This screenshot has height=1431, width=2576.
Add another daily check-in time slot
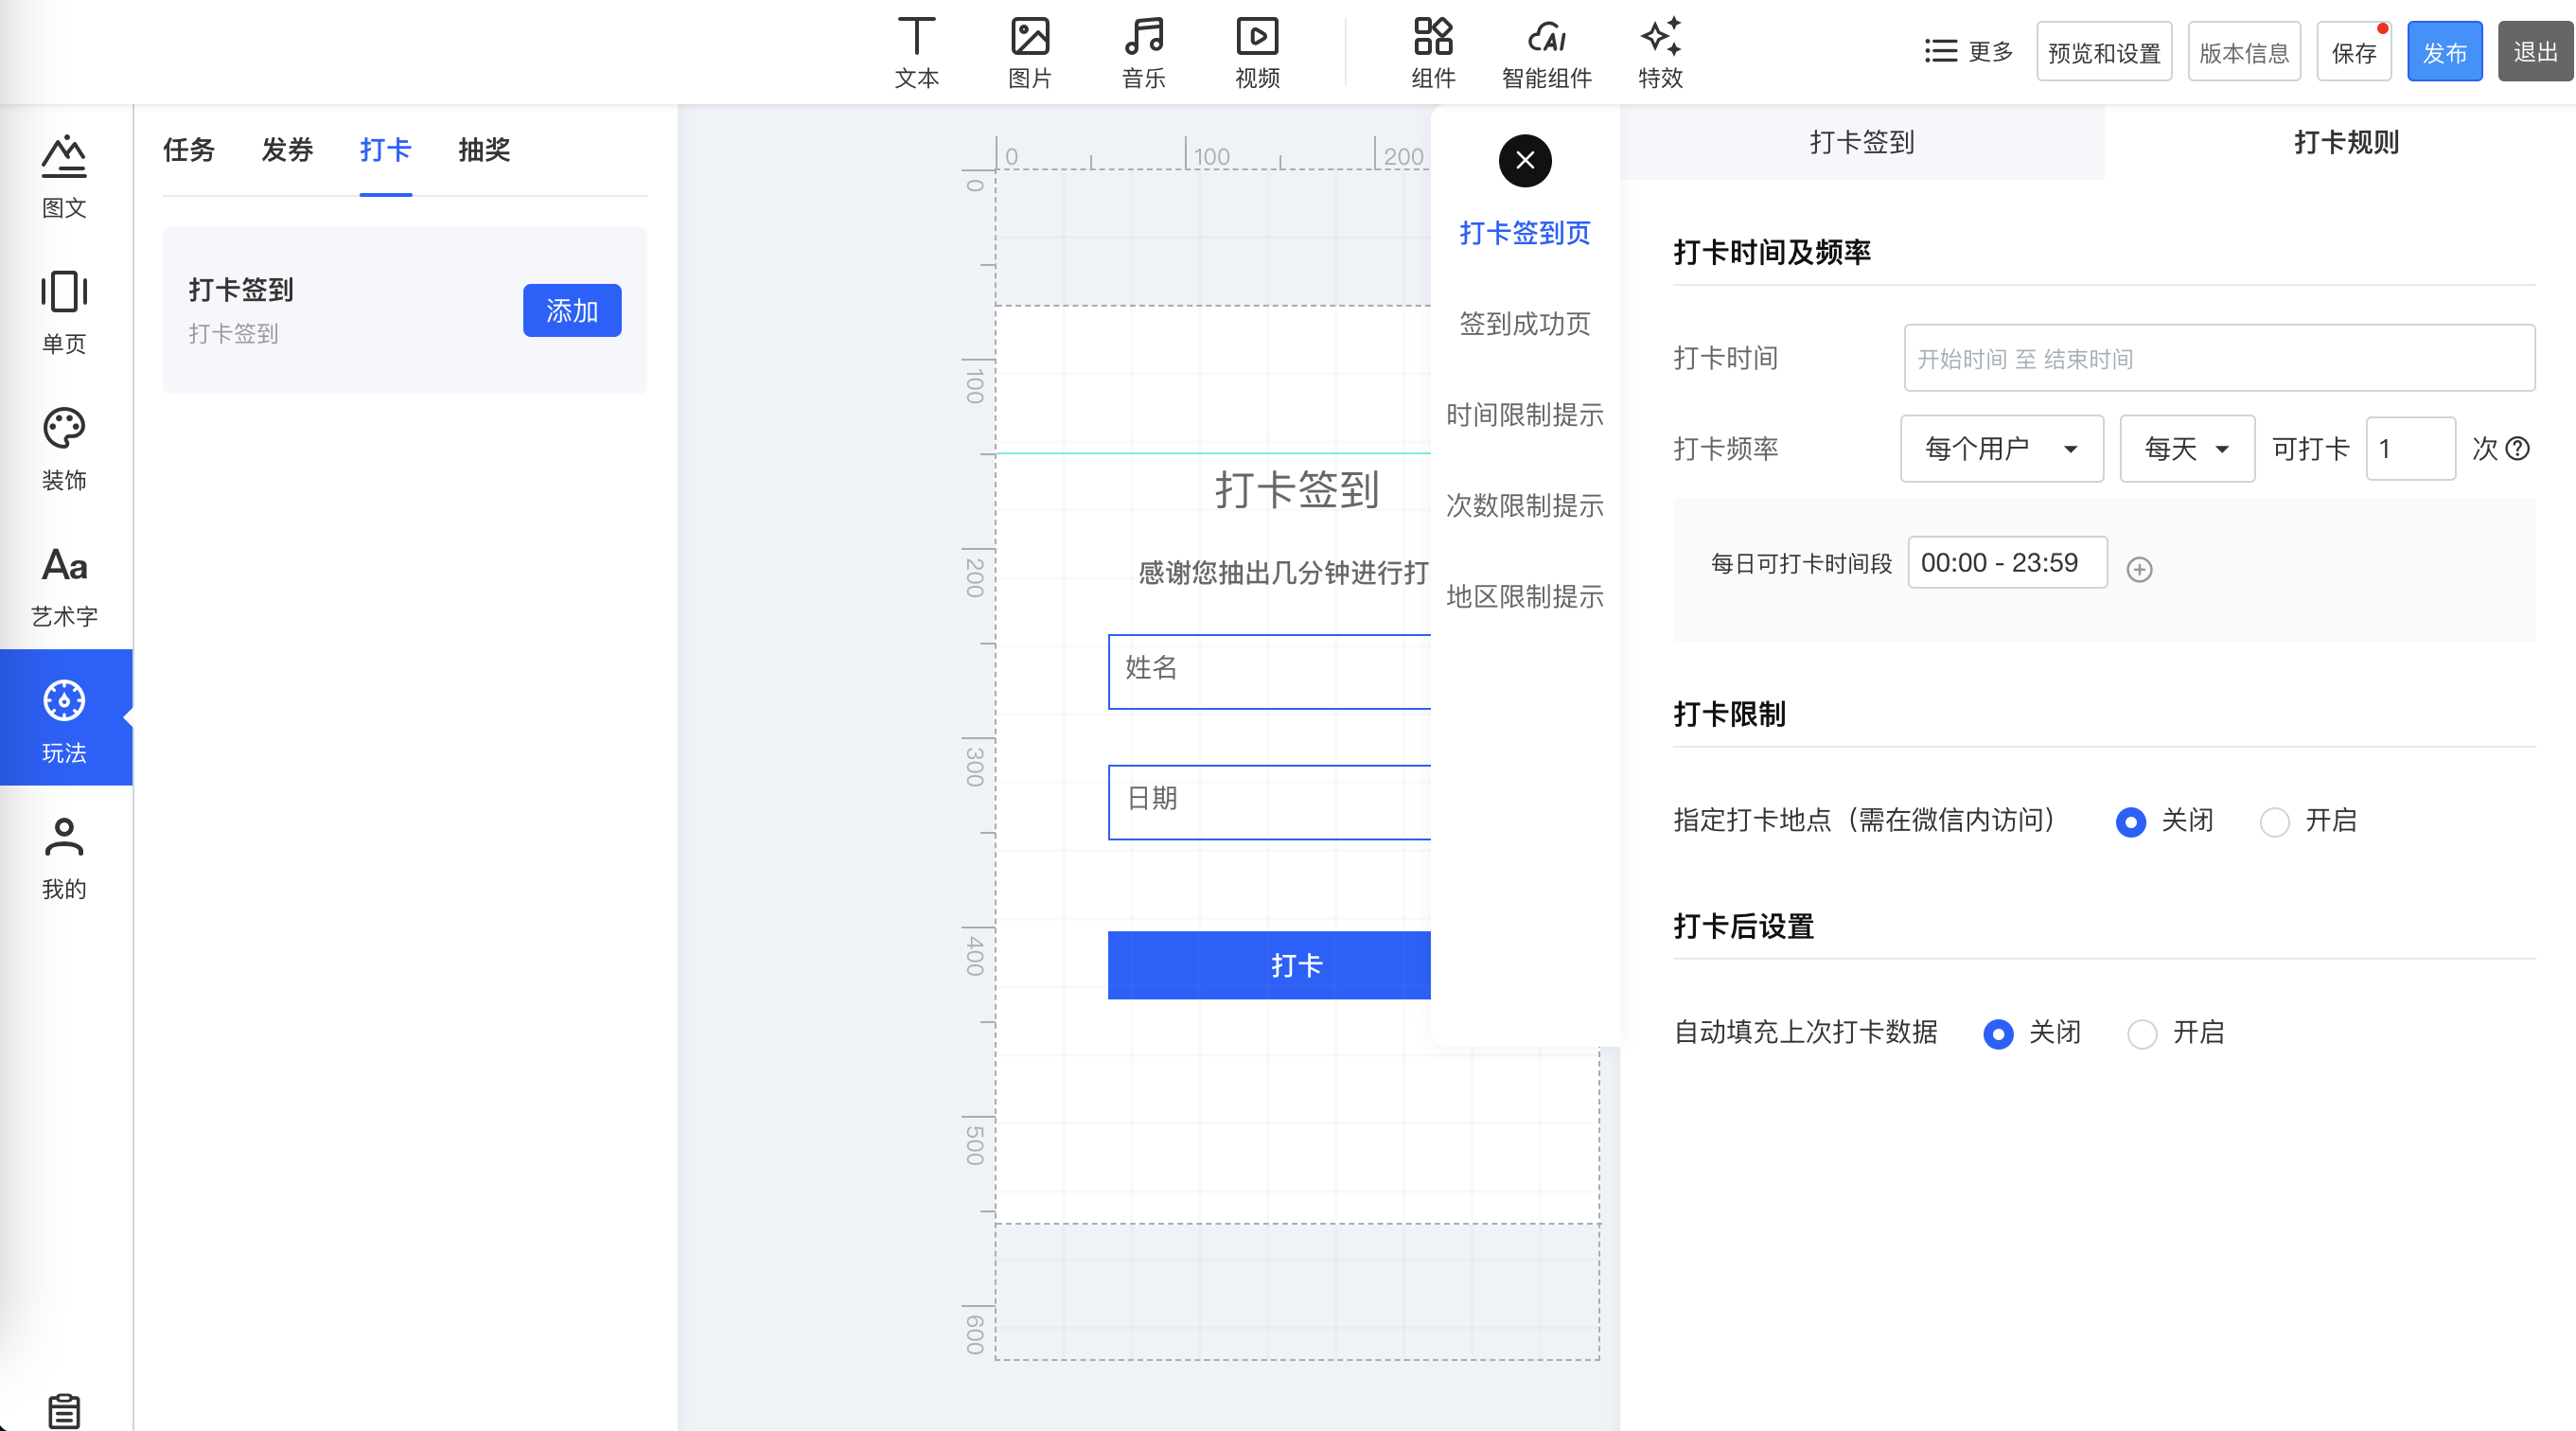coord(2139,569)
